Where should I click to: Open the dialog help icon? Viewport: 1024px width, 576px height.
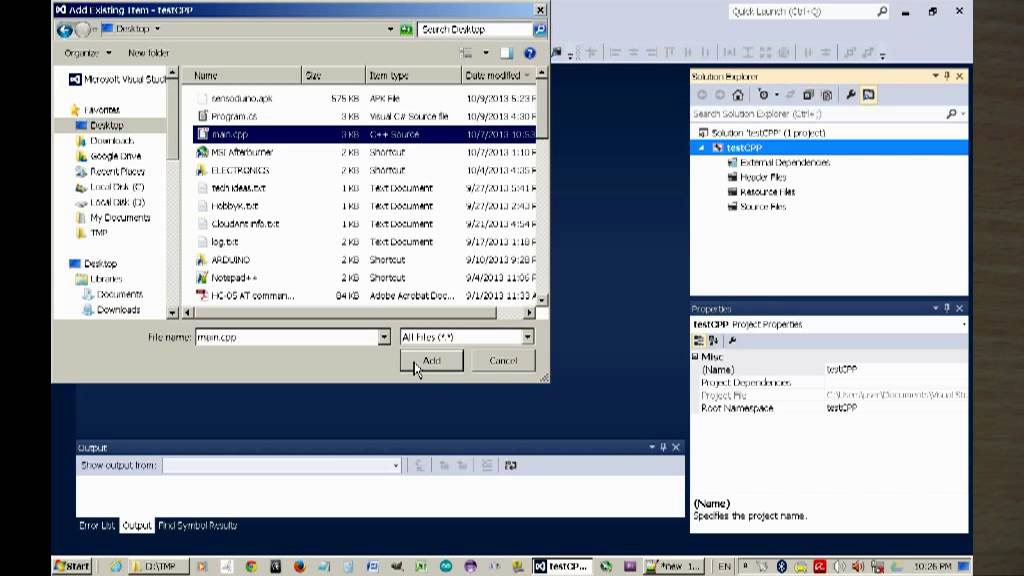[530, 53]
